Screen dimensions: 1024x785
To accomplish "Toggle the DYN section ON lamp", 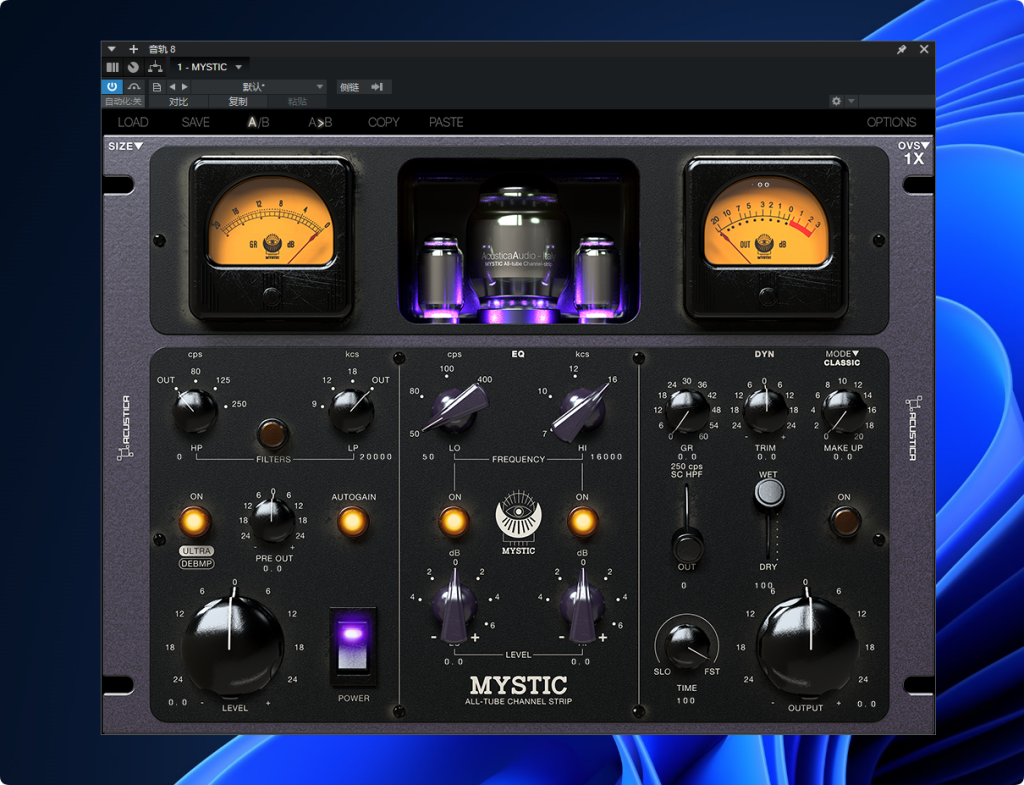I will [x=844, y=522].
